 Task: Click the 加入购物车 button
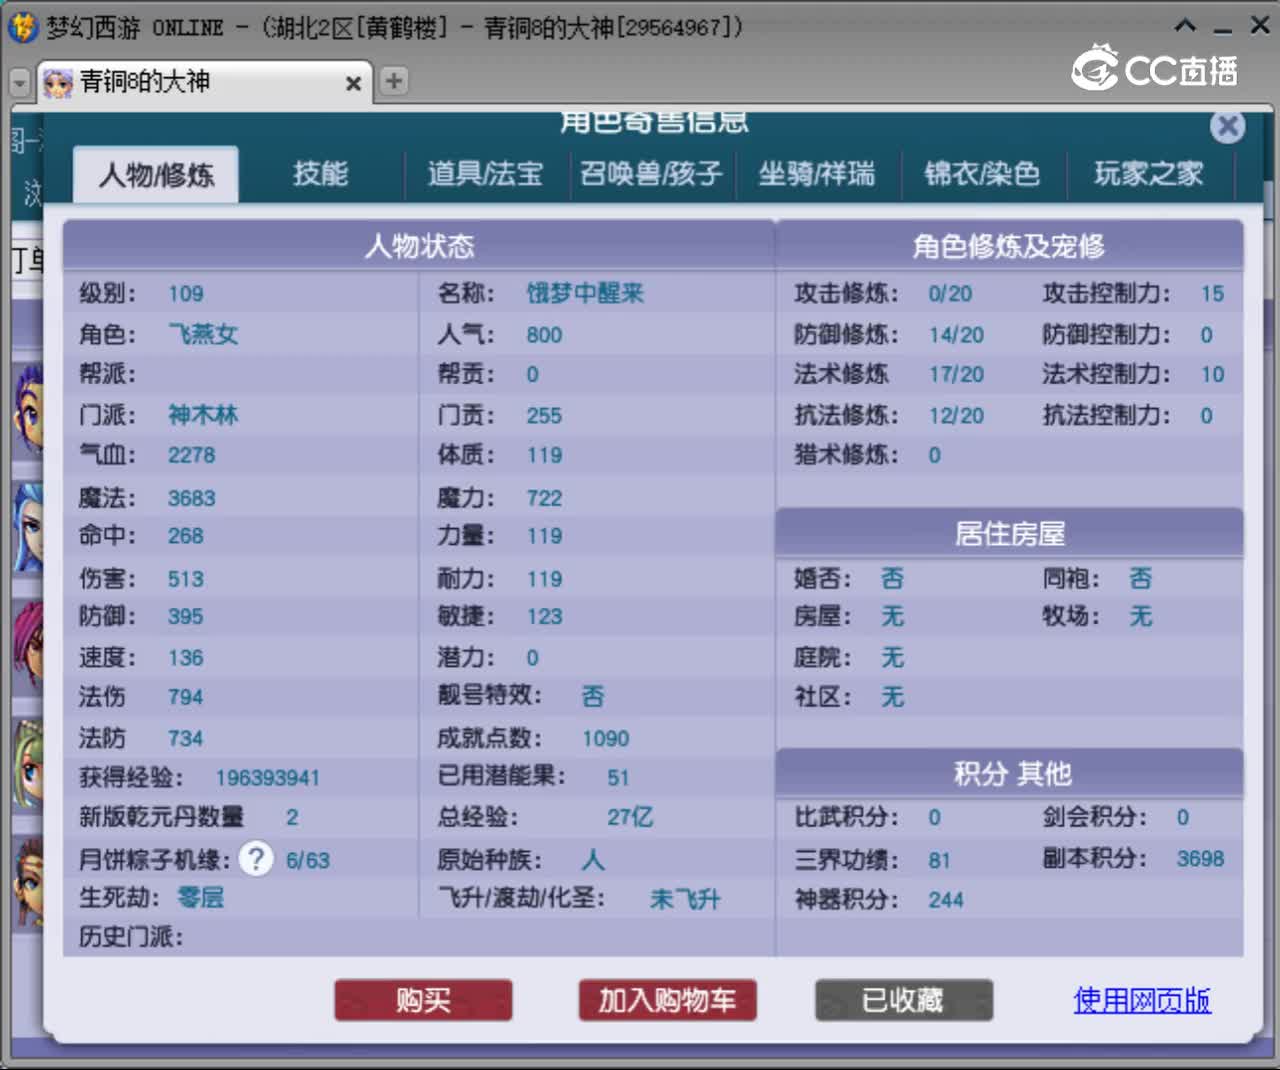[667, 1000]
